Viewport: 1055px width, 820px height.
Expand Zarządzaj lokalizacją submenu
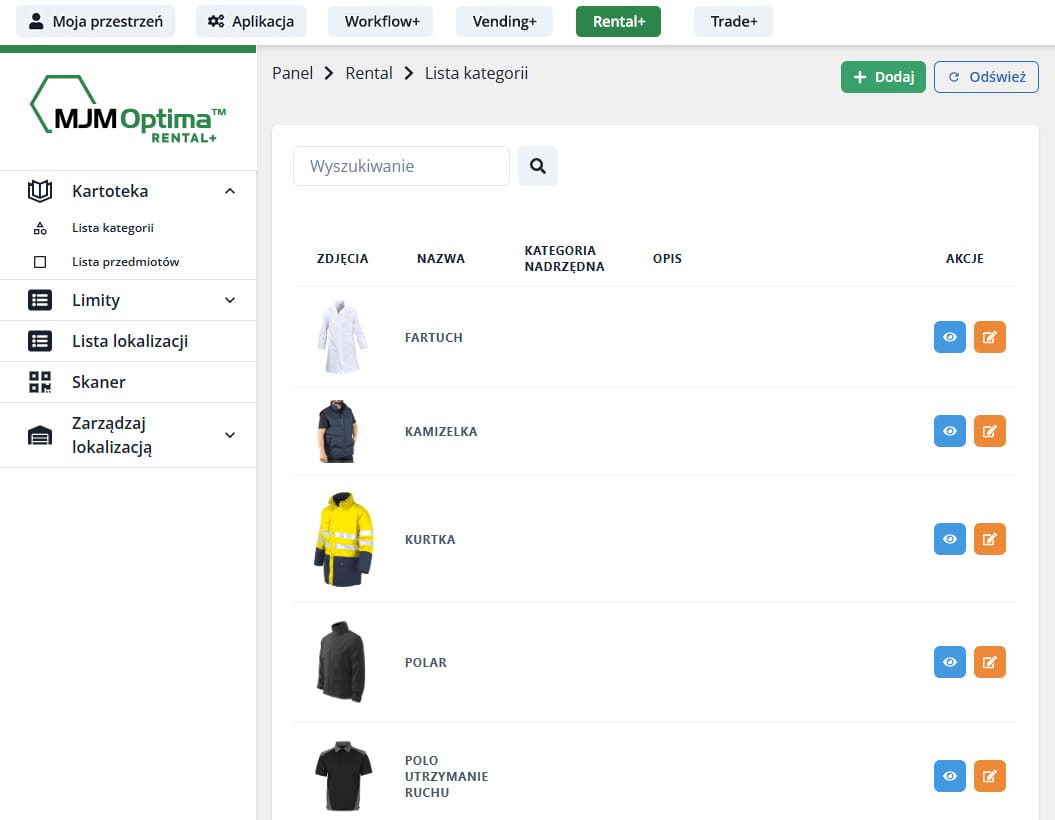pyautogui.click(x=229, y=435)
